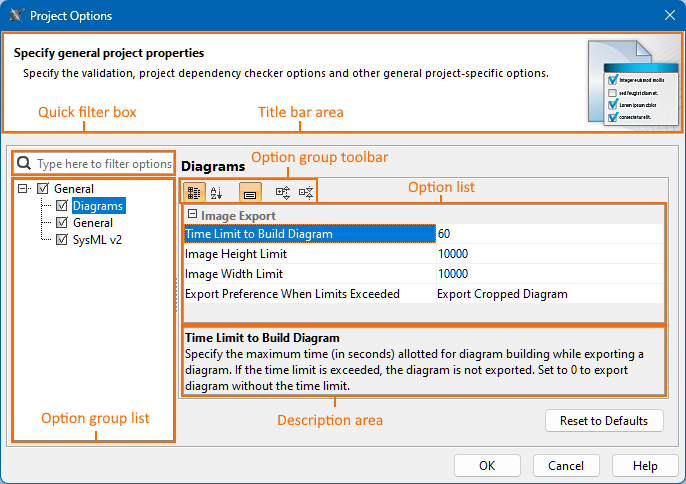Screen dimensions: 686x484
Task: Click the Collapse all toolbar icon
Action: [306, 193]
